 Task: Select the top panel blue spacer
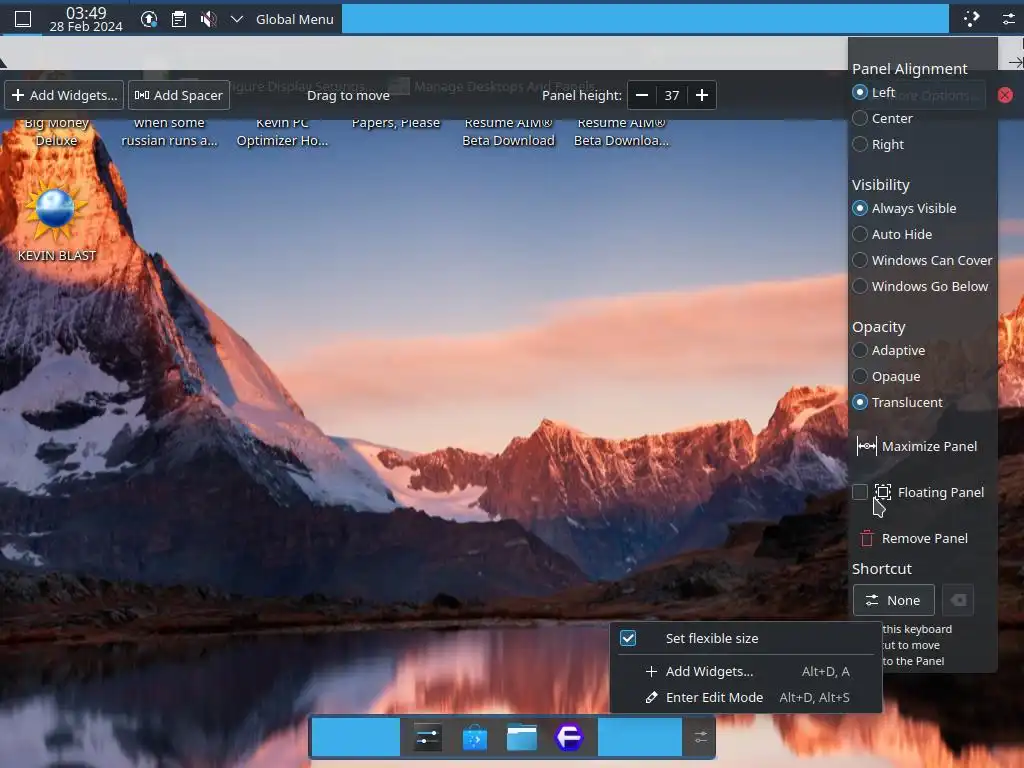point(645,18)
